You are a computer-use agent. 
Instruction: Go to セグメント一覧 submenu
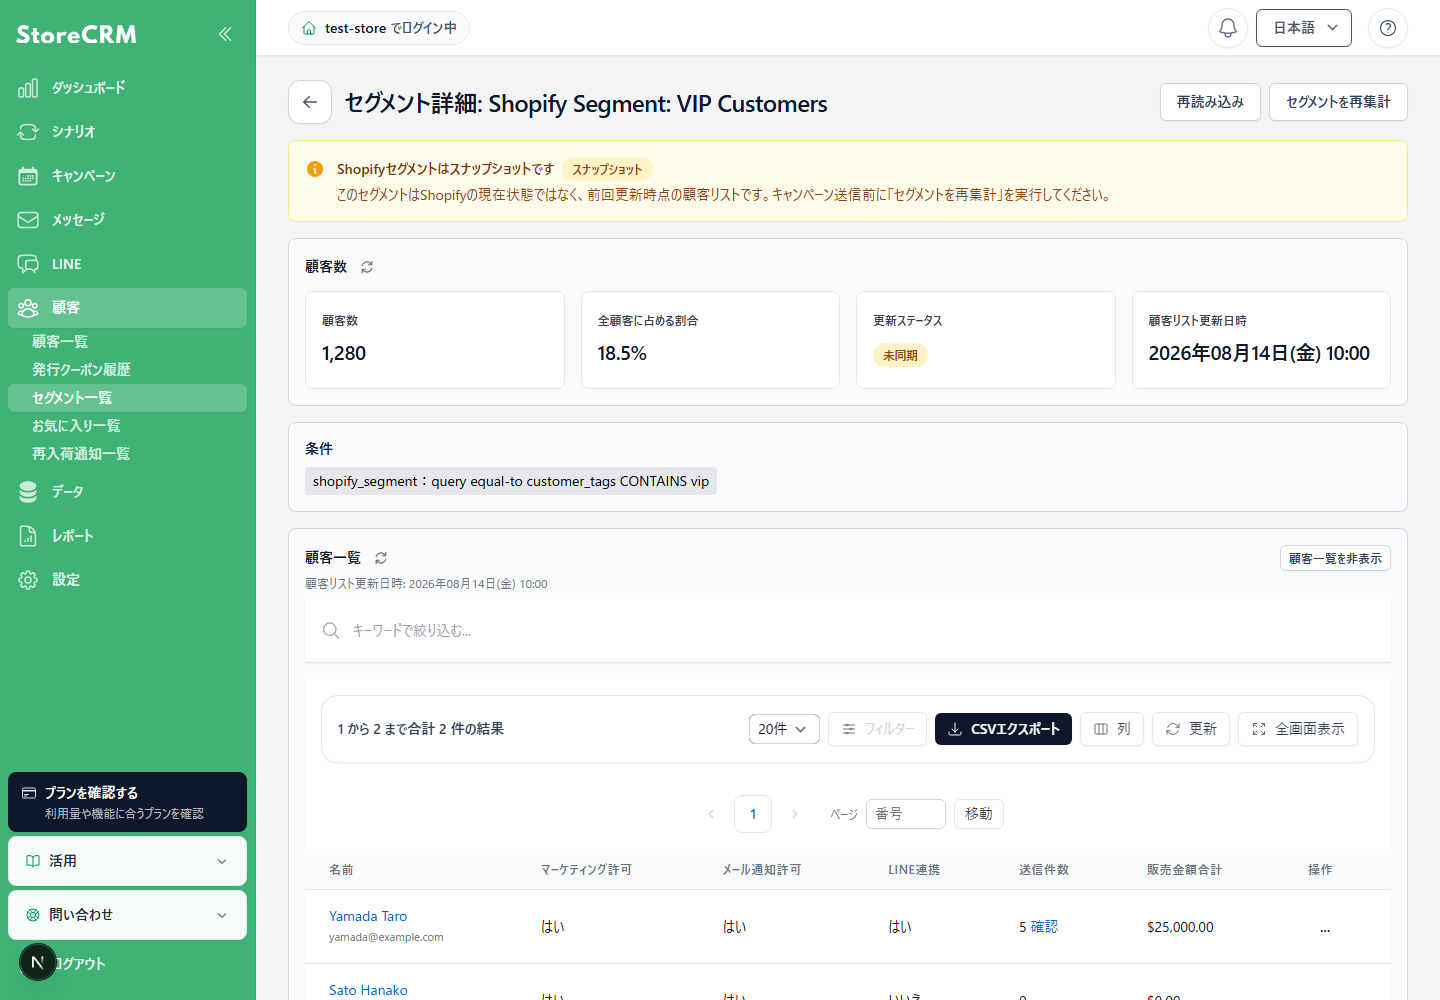tap(127, 398)
